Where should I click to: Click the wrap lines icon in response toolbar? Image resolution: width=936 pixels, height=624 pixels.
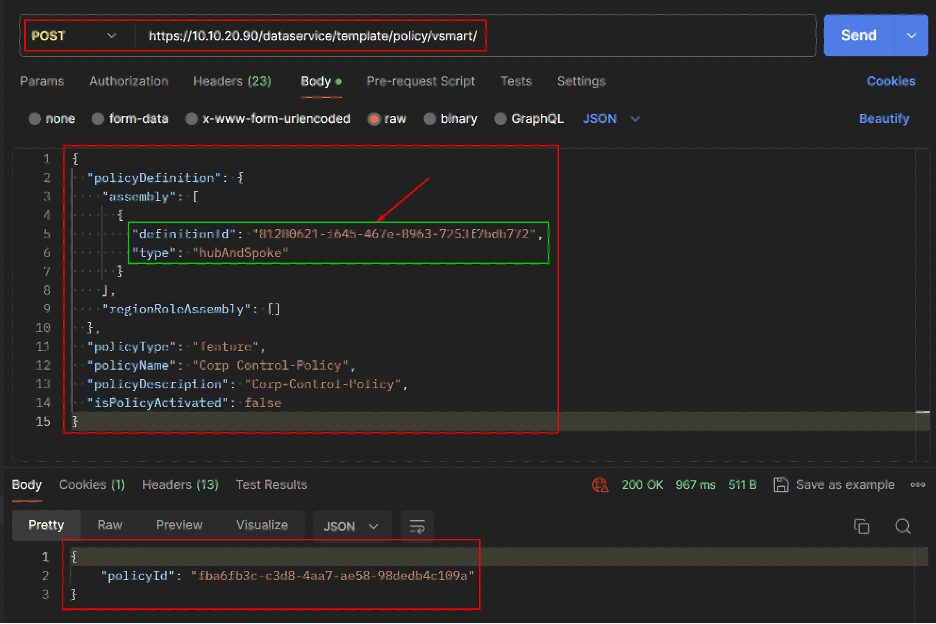click(x=417, y=526)
